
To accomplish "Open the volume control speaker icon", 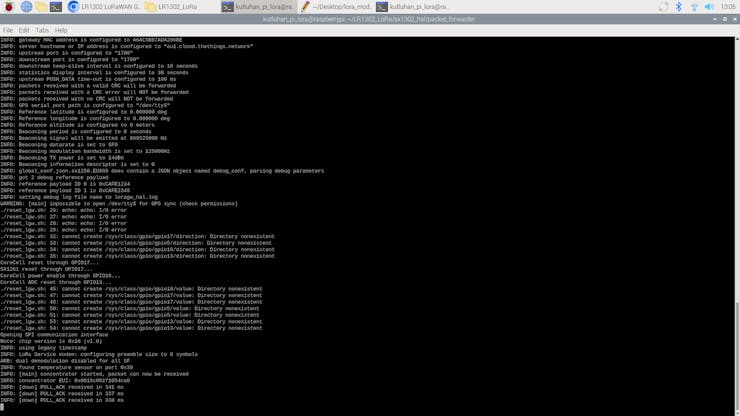I will 709,7.
